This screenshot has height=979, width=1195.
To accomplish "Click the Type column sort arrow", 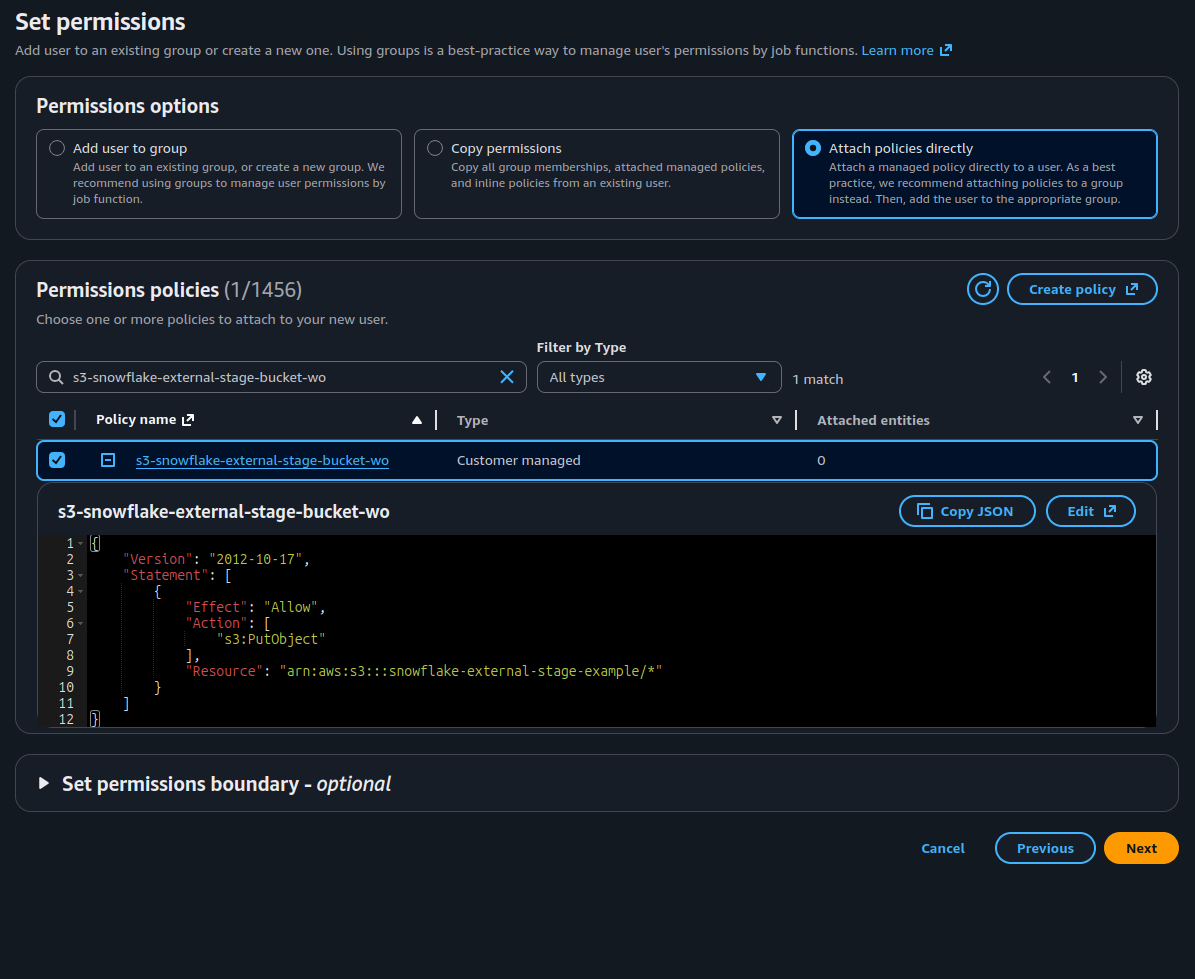I will [x=777, y=421].
